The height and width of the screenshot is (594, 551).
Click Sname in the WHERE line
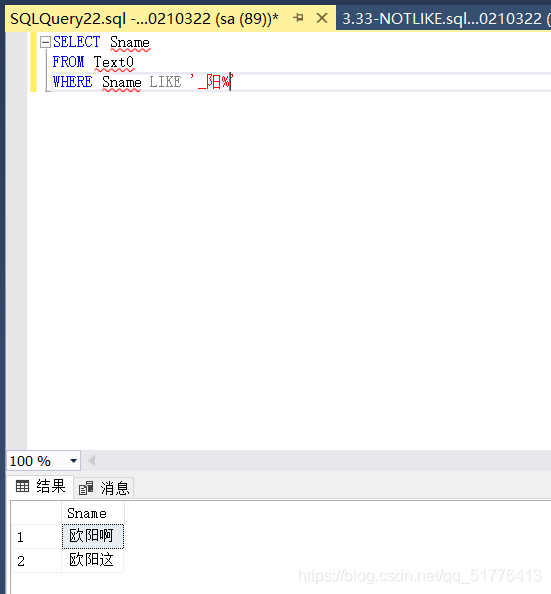122,82
